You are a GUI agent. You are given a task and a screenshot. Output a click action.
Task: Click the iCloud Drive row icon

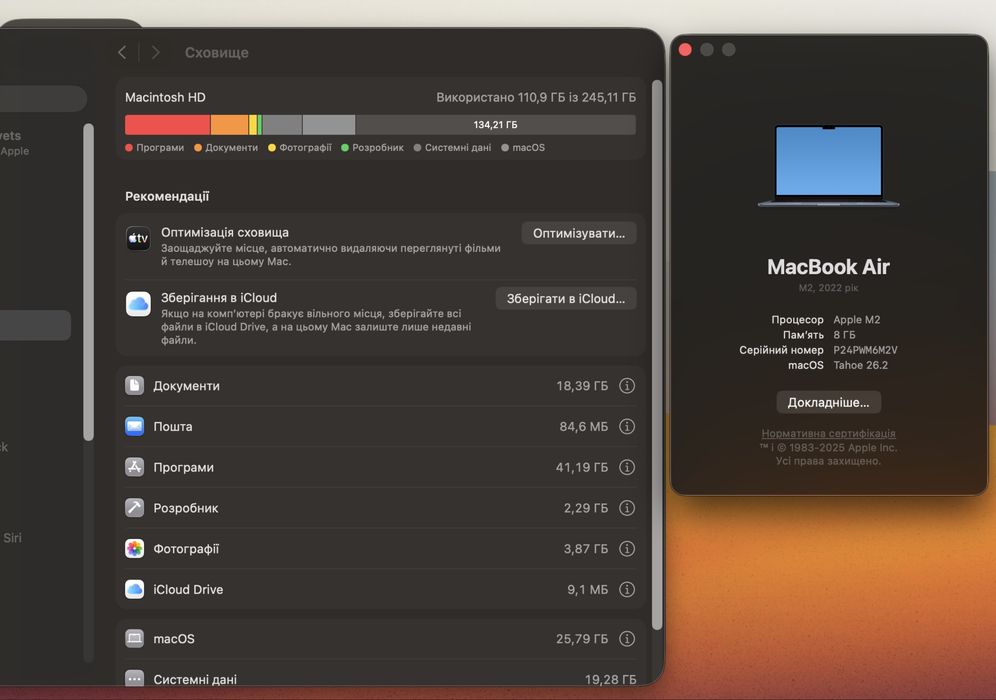pos(134,589)
